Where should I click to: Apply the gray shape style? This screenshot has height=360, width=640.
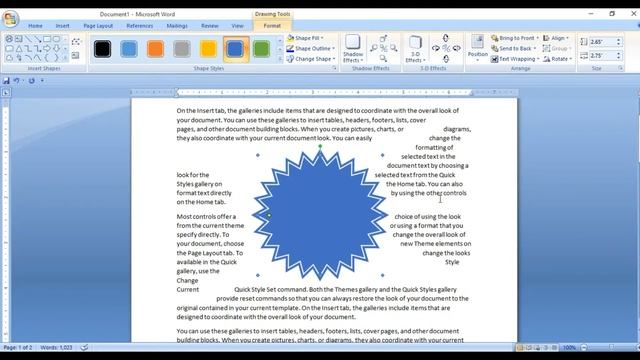tap(182, 49)
